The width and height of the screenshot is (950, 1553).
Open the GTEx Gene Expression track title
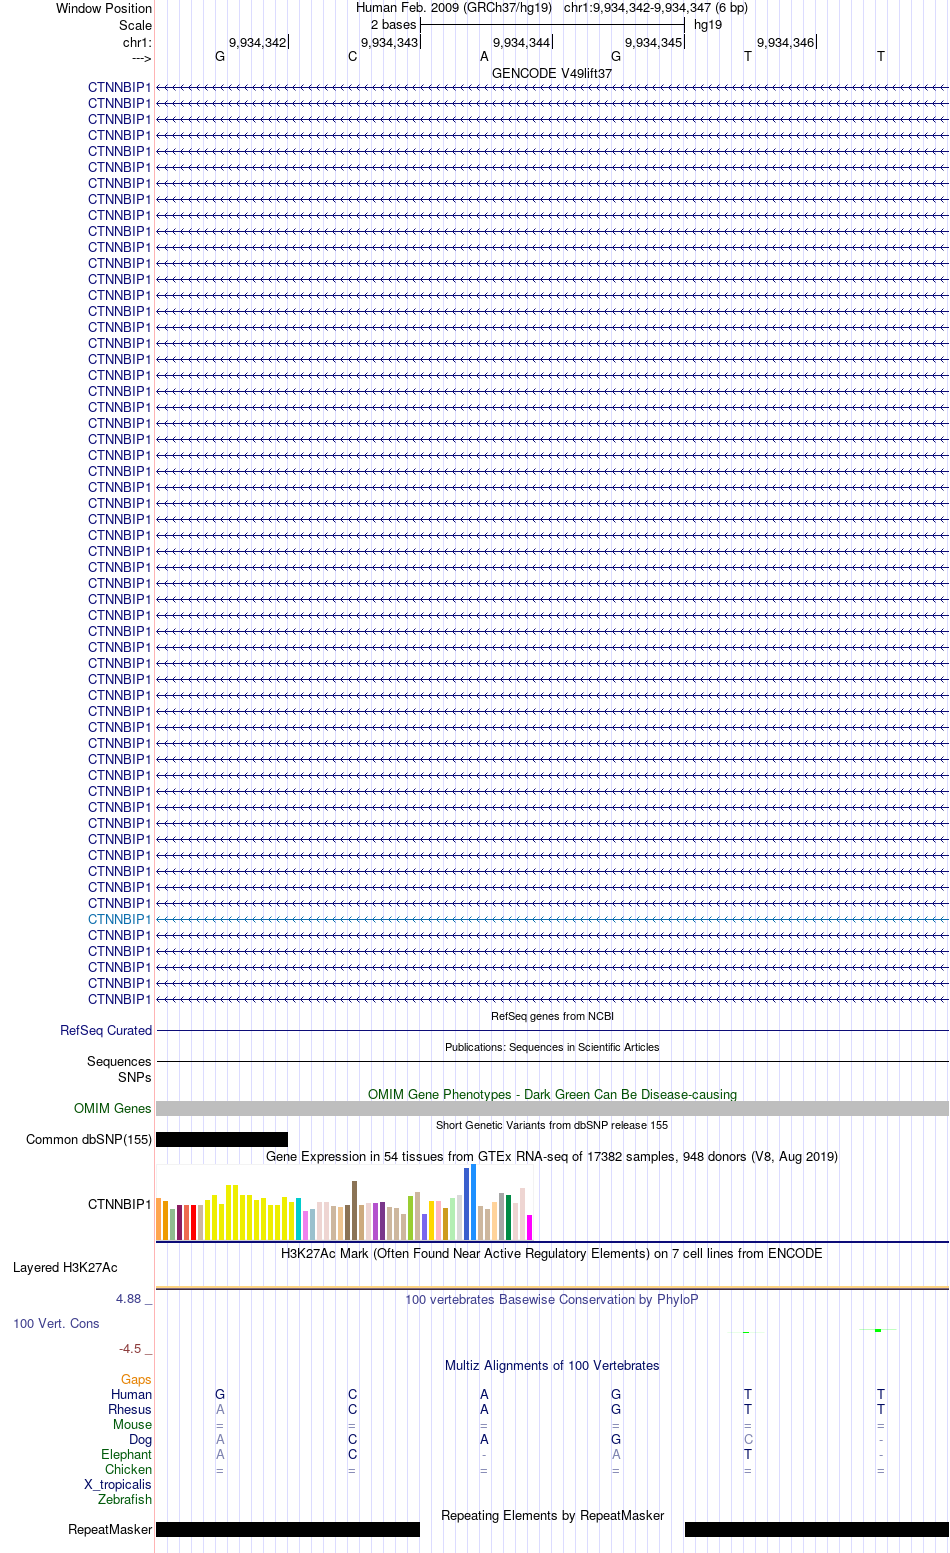point(552,1156)
